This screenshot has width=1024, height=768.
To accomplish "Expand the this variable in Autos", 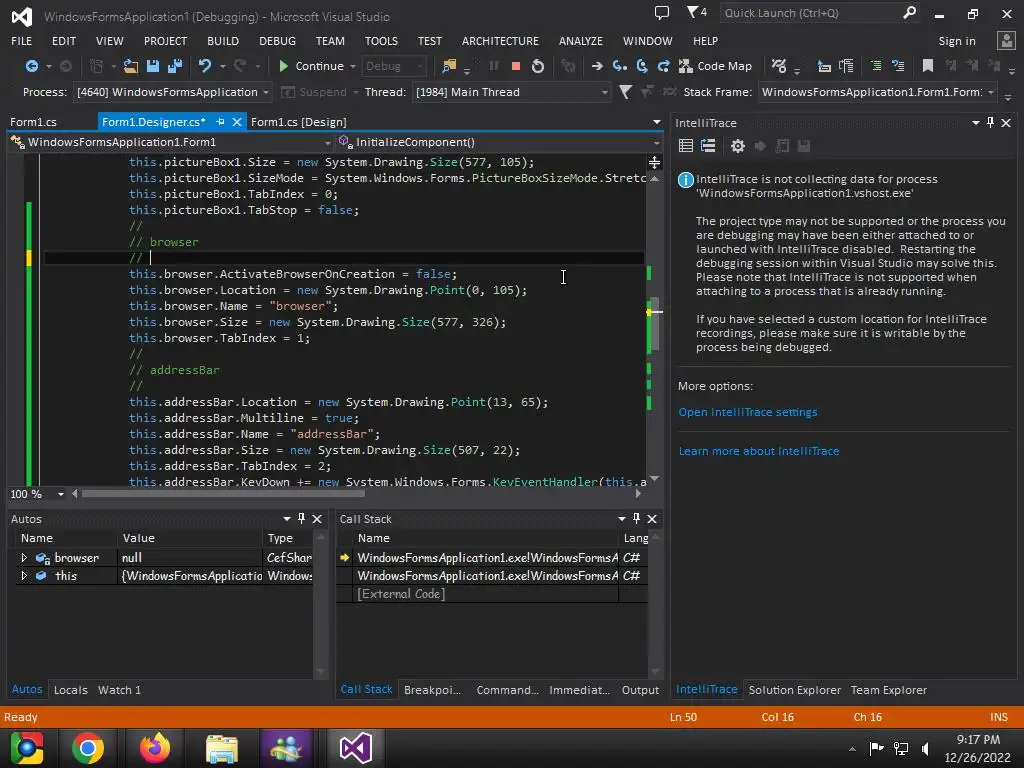I will tap(24, 575).
